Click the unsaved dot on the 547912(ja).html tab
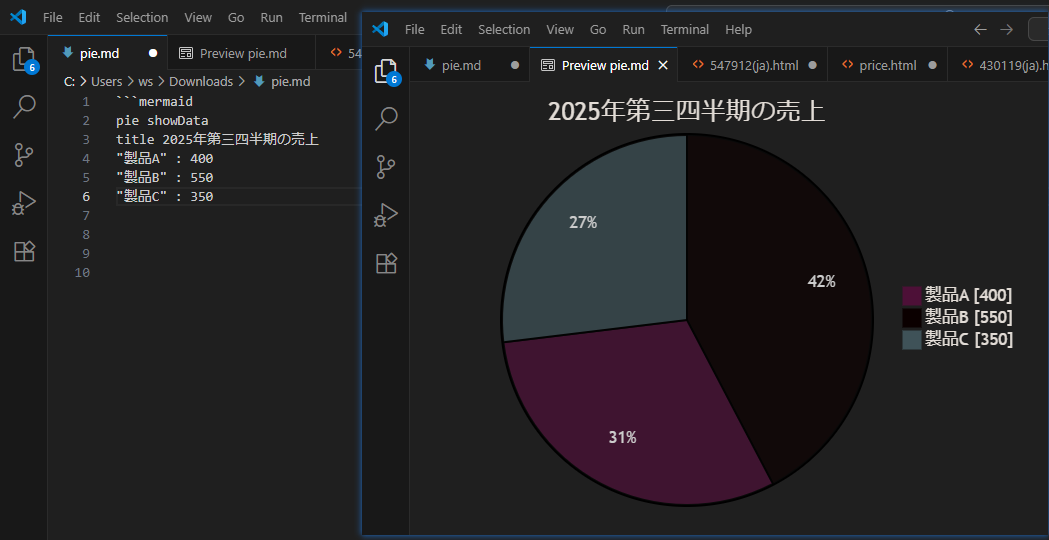Viewport: 1049px width, 540px height. click(x=812, y=66)
